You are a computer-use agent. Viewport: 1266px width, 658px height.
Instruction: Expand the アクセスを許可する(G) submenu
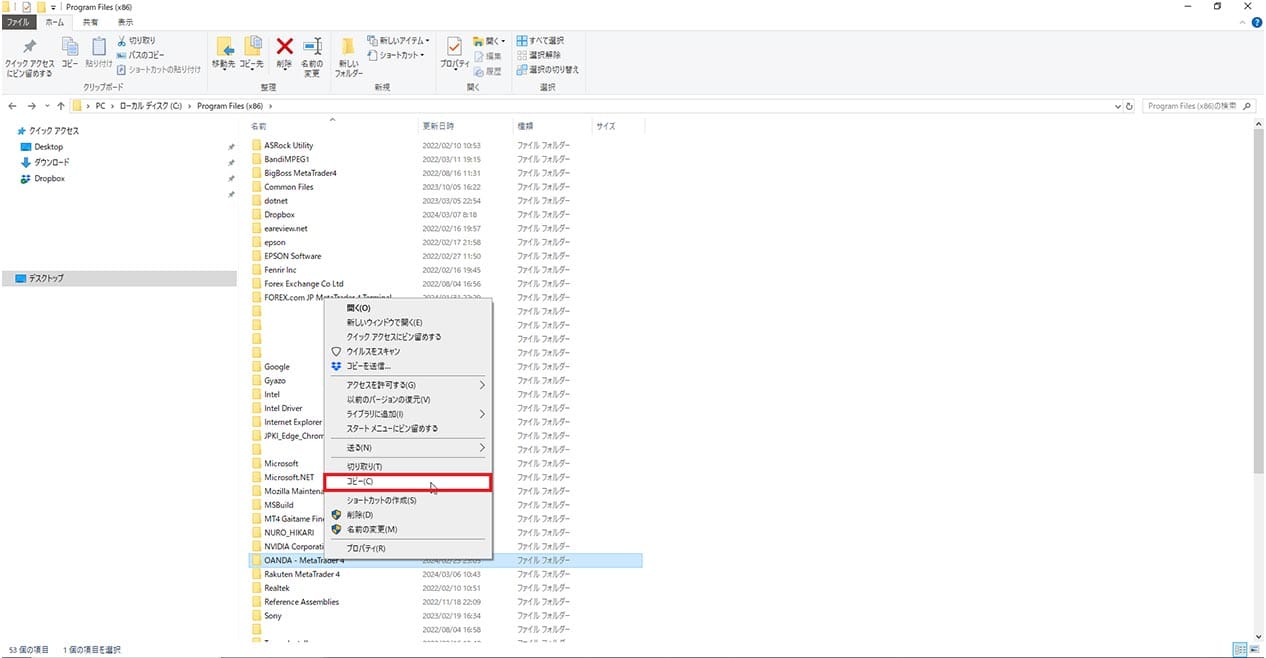point(482,385)
